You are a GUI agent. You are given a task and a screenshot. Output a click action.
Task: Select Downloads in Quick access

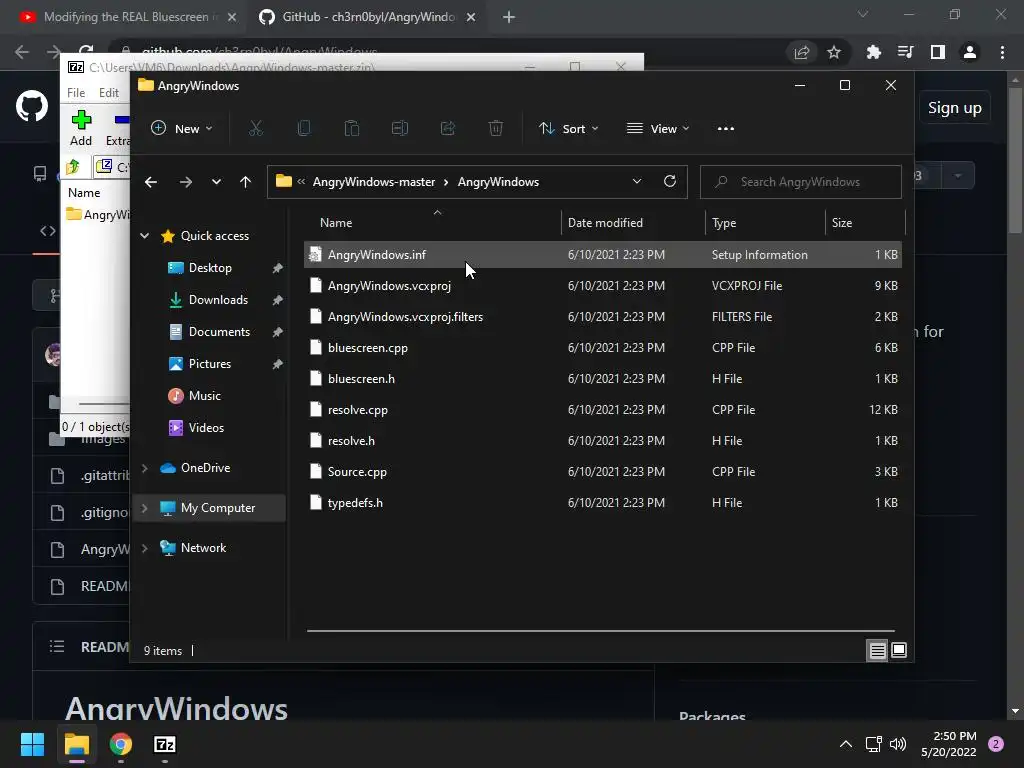[218, 300]
